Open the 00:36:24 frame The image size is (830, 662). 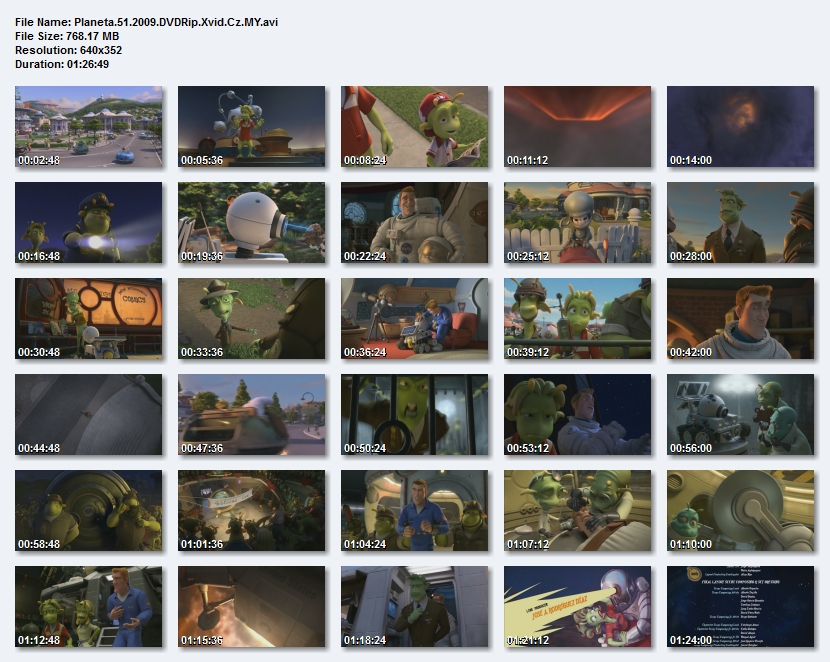coord(414,319)
